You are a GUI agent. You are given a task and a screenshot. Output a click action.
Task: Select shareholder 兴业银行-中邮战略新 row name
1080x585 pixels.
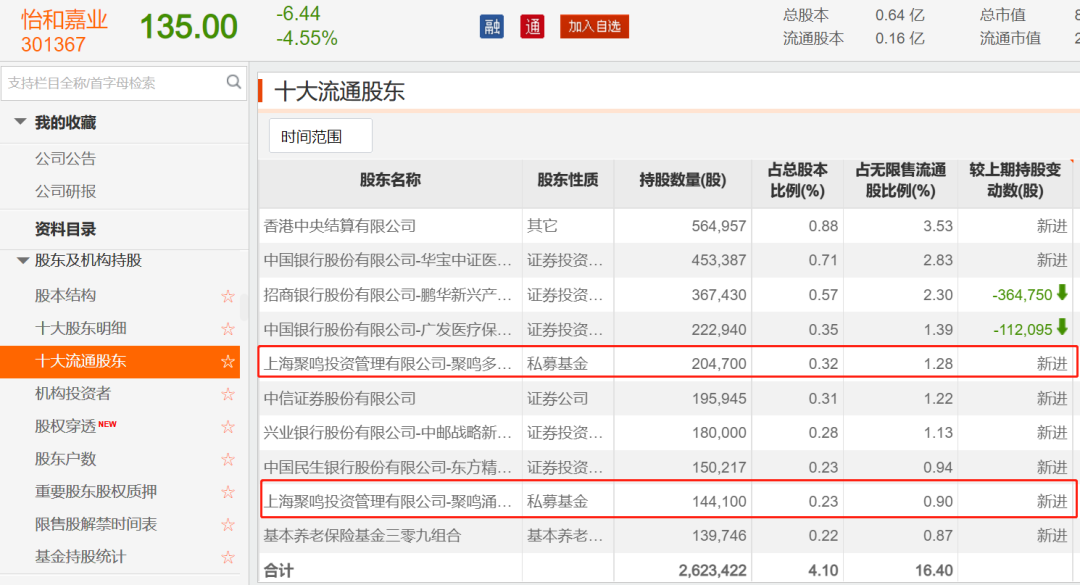click(x=387, y=433)
